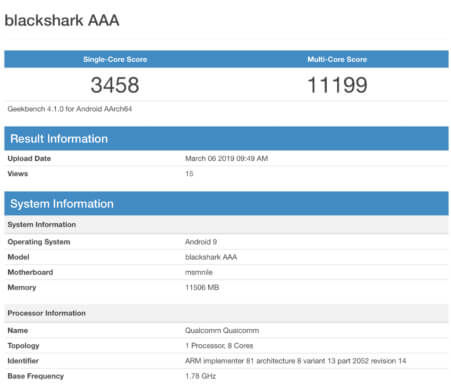Select the Motherboard label
Screen dimensions: 451x389
point(30,272)
